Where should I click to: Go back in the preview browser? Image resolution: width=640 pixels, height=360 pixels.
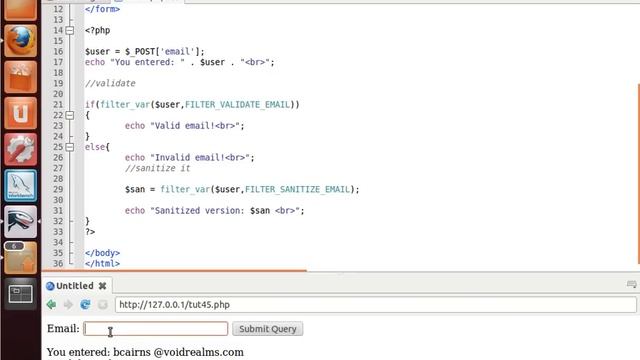pos(51,304)
